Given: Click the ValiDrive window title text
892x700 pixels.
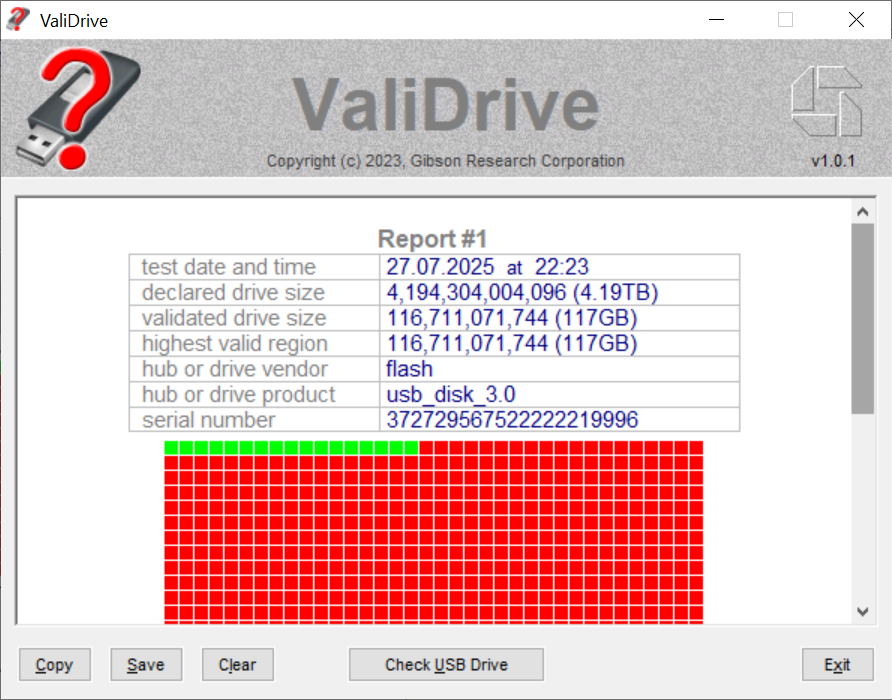Looking at the screenshot, I should (74, 21).
